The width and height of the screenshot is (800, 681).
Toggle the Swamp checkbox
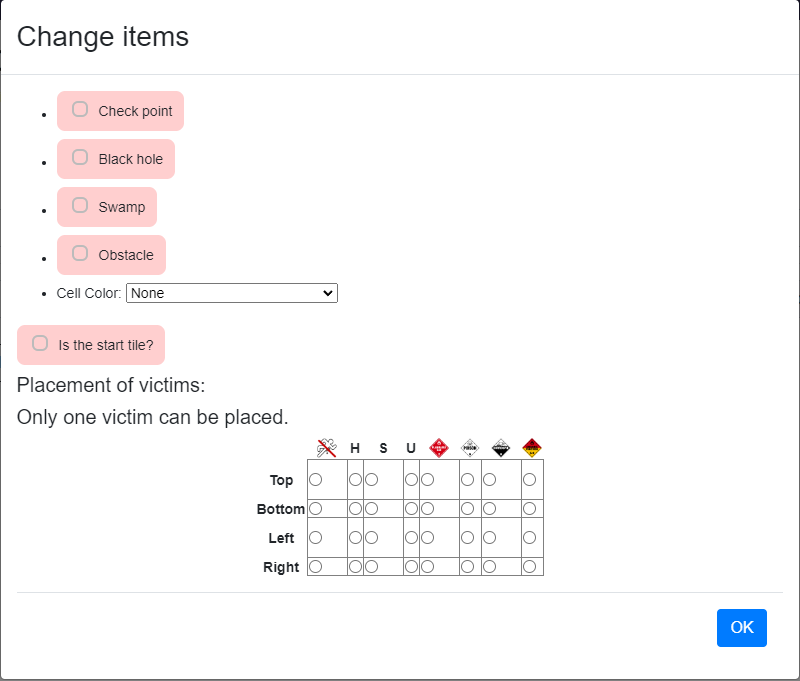click(80, 205)
